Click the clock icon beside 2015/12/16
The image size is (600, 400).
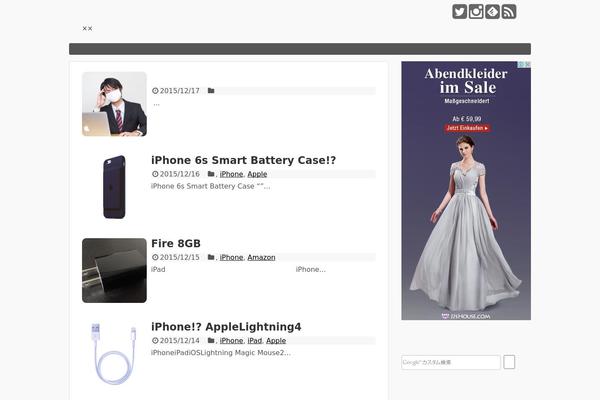[155, 174]
